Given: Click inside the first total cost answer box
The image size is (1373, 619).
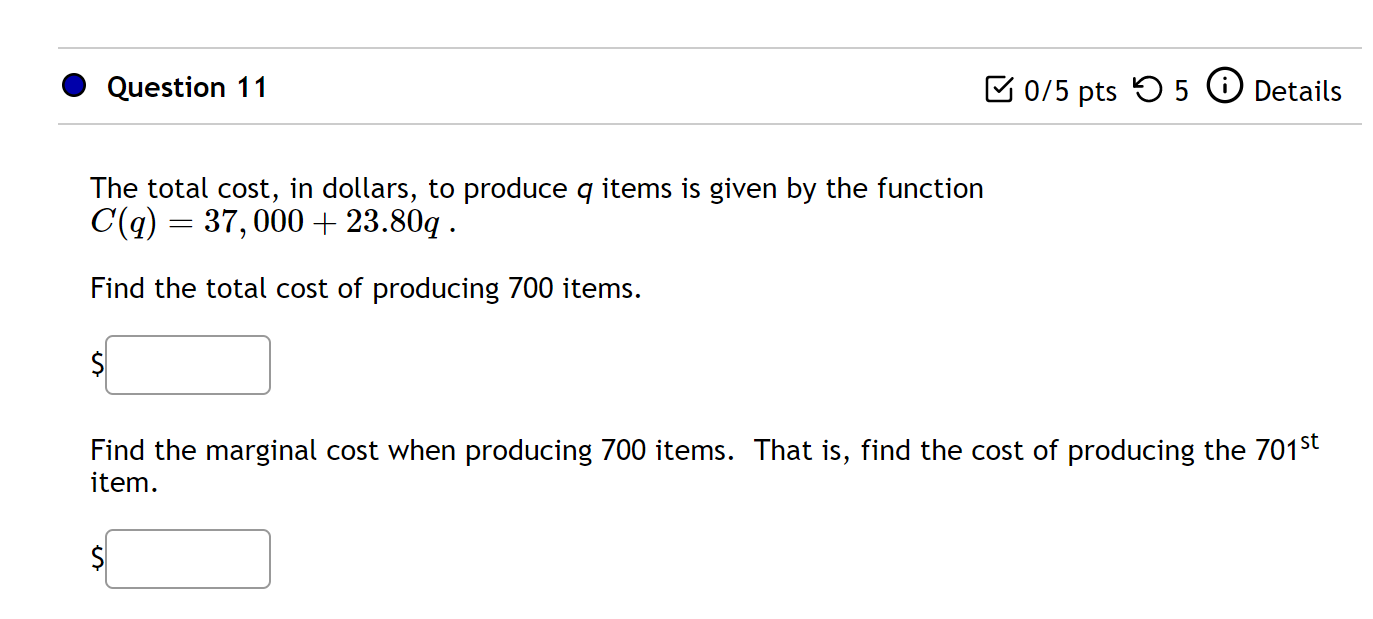Looking at the screenshot, I should pos(187,365).
